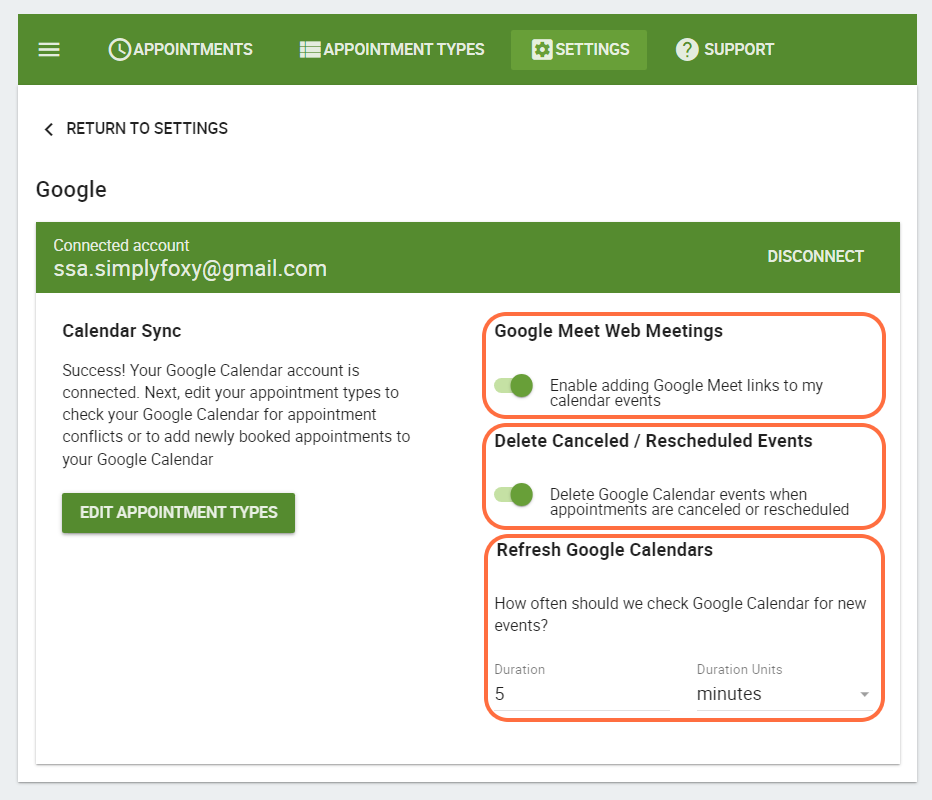932x800 pixels.
Task: Open the Appointments tab
Action: click(x=181, y=49)
